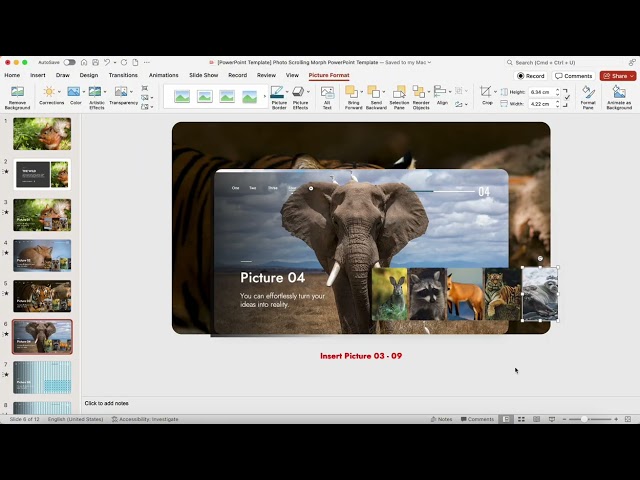Expand the Share button dropdown

632,76
